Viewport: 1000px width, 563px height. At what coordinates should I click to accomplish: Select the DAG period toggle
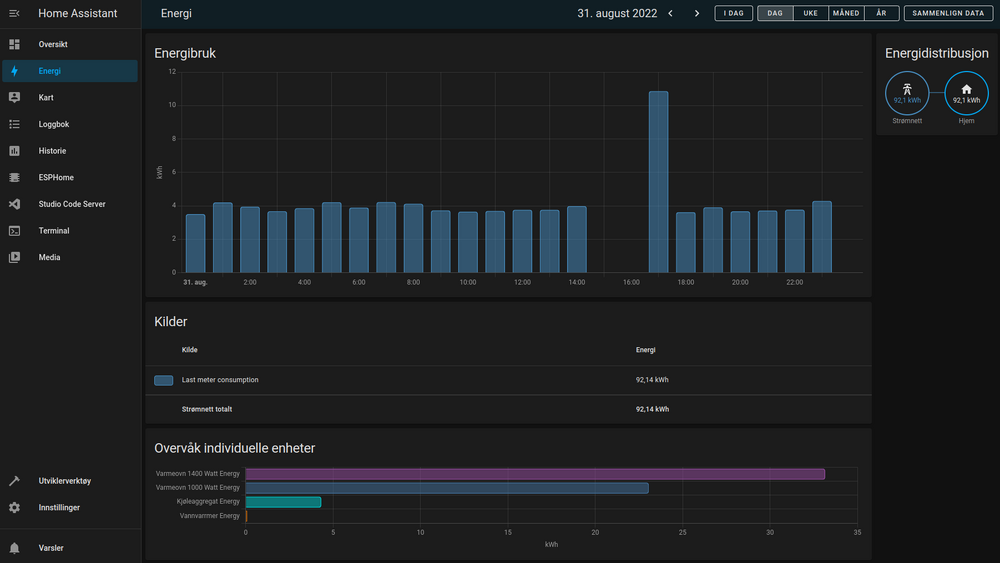point(775,14)
